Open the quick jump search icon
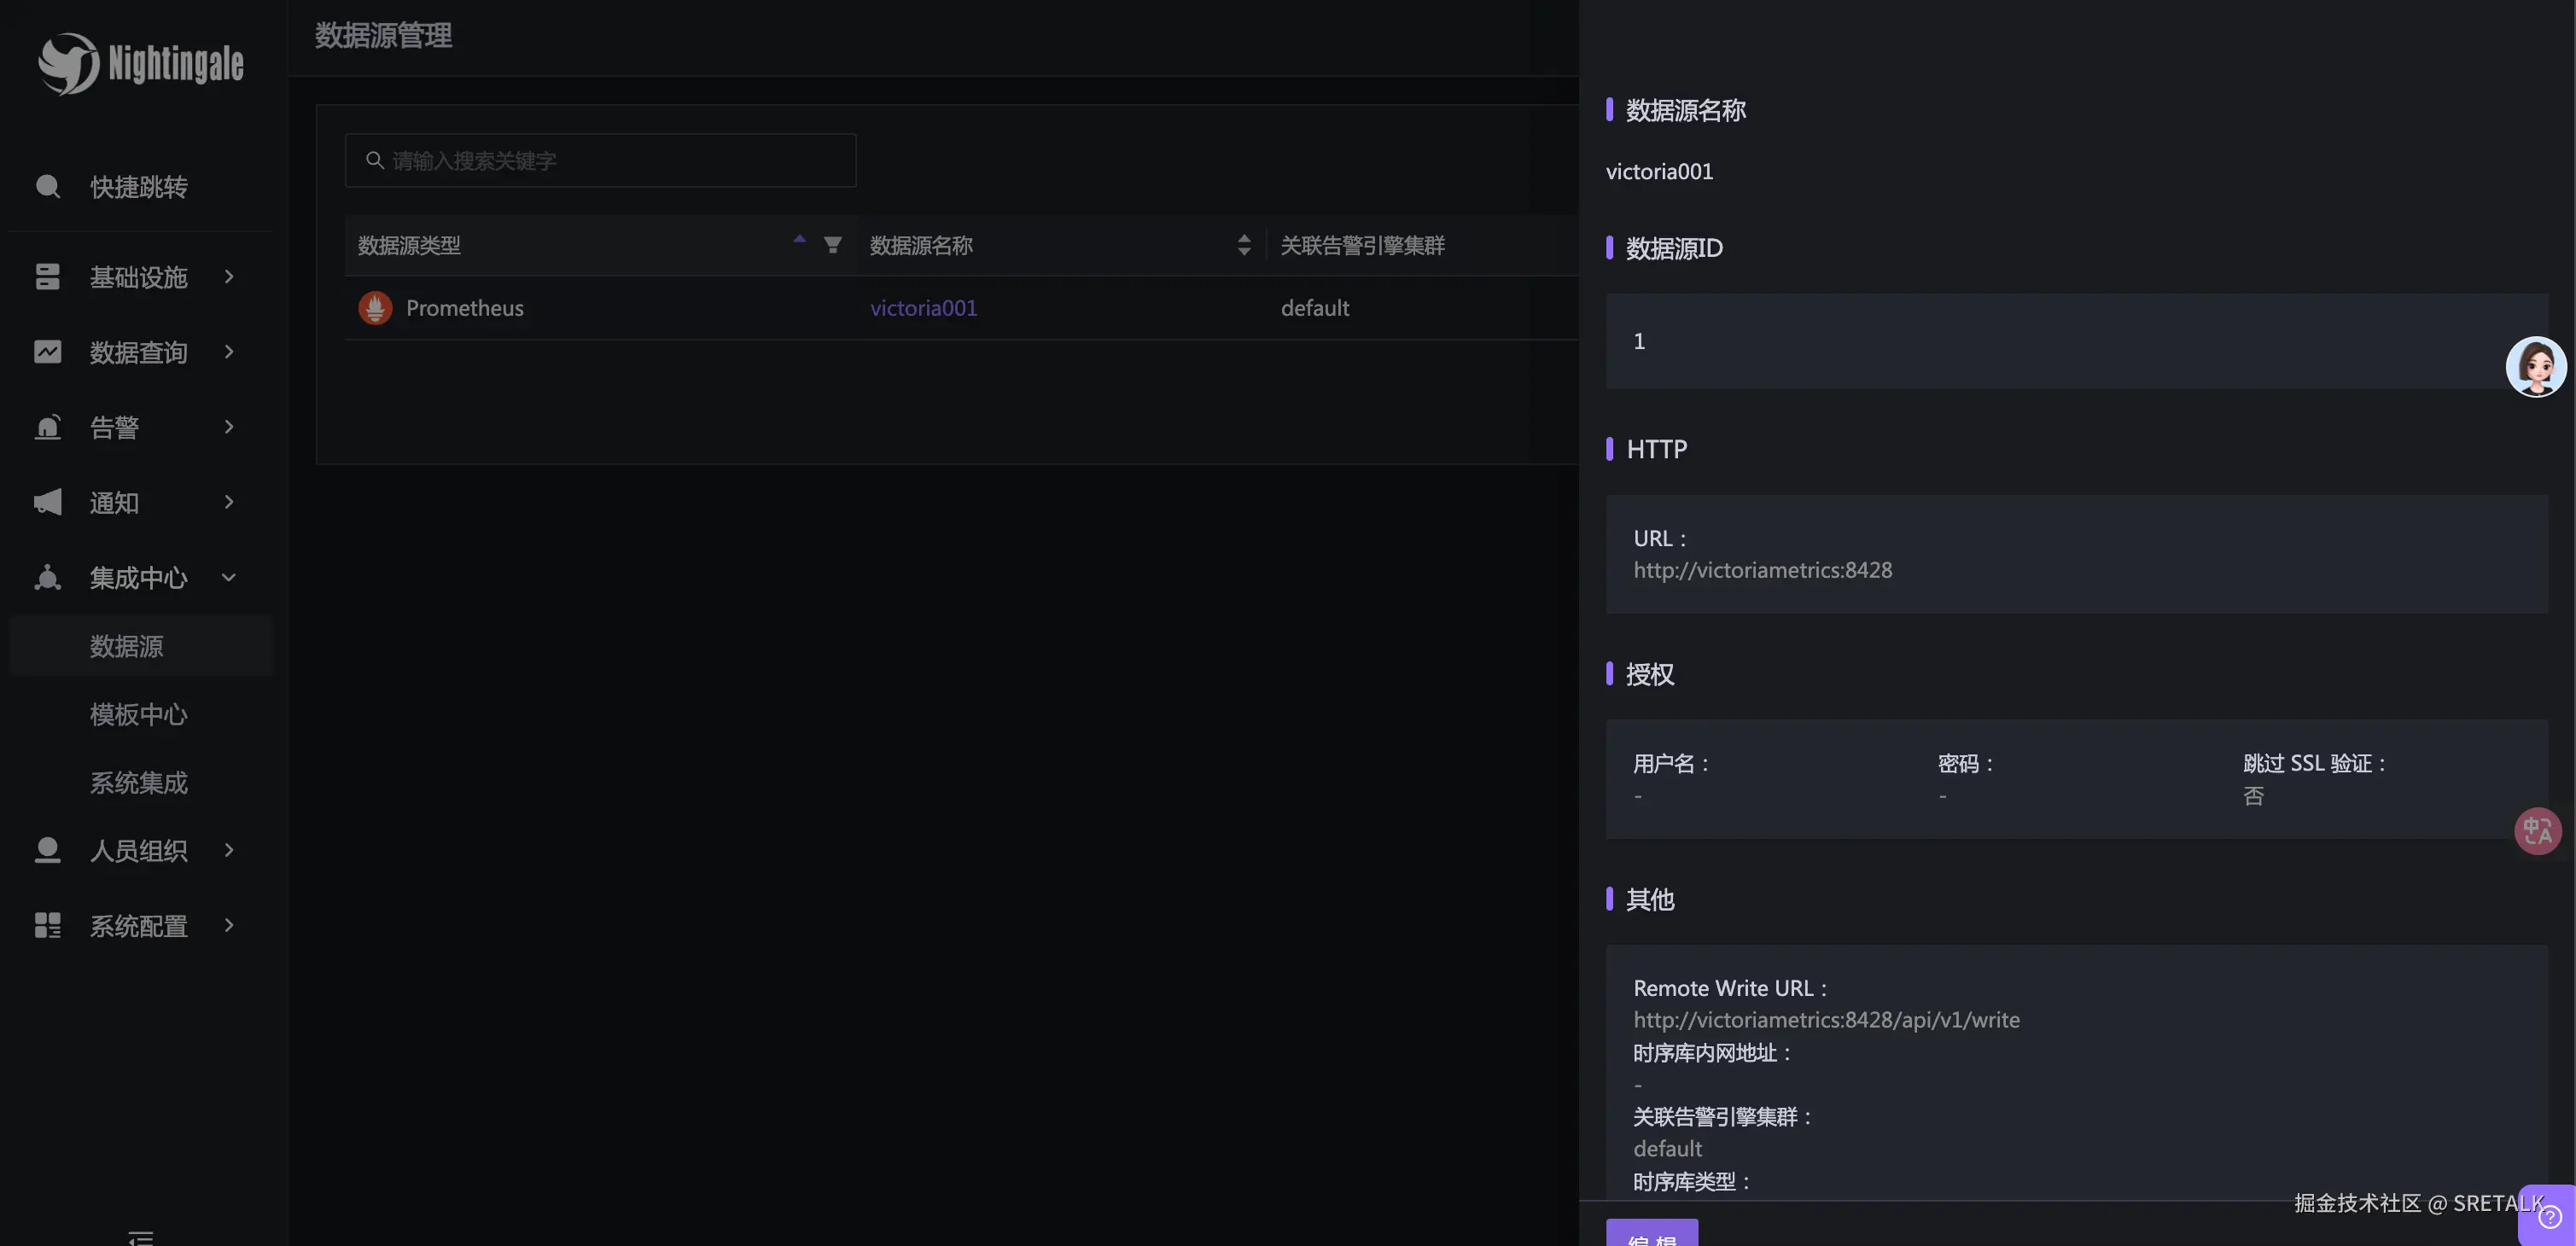 tap(47, 187)
